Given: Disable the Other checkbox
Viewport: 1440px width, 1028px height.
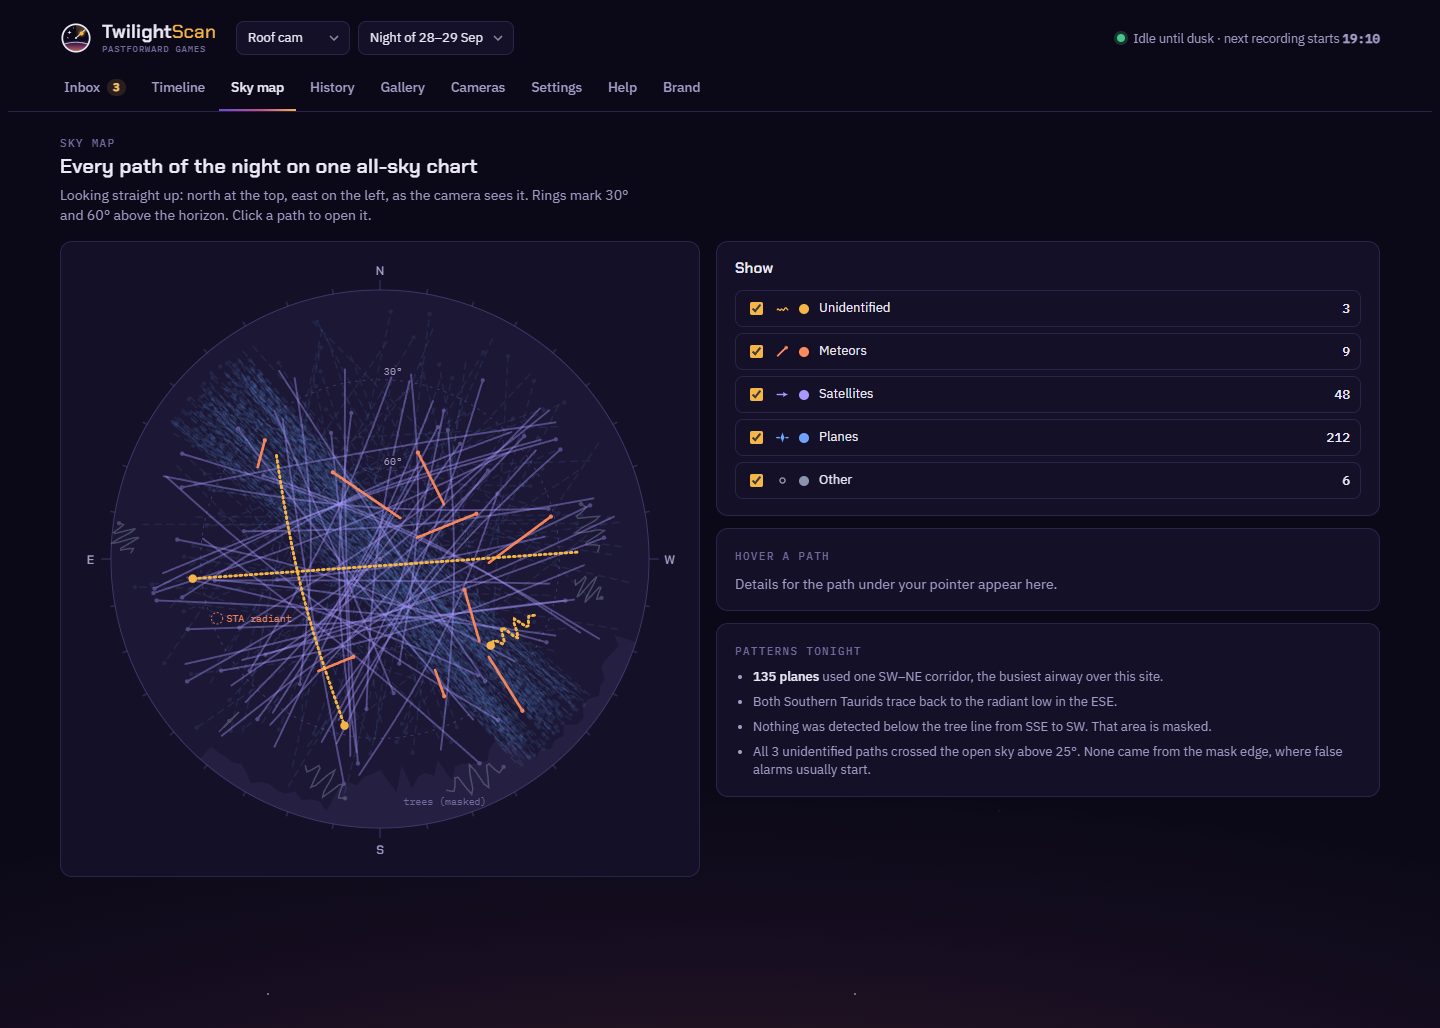Looking at the screenshot, I should (x=756, y=480).
